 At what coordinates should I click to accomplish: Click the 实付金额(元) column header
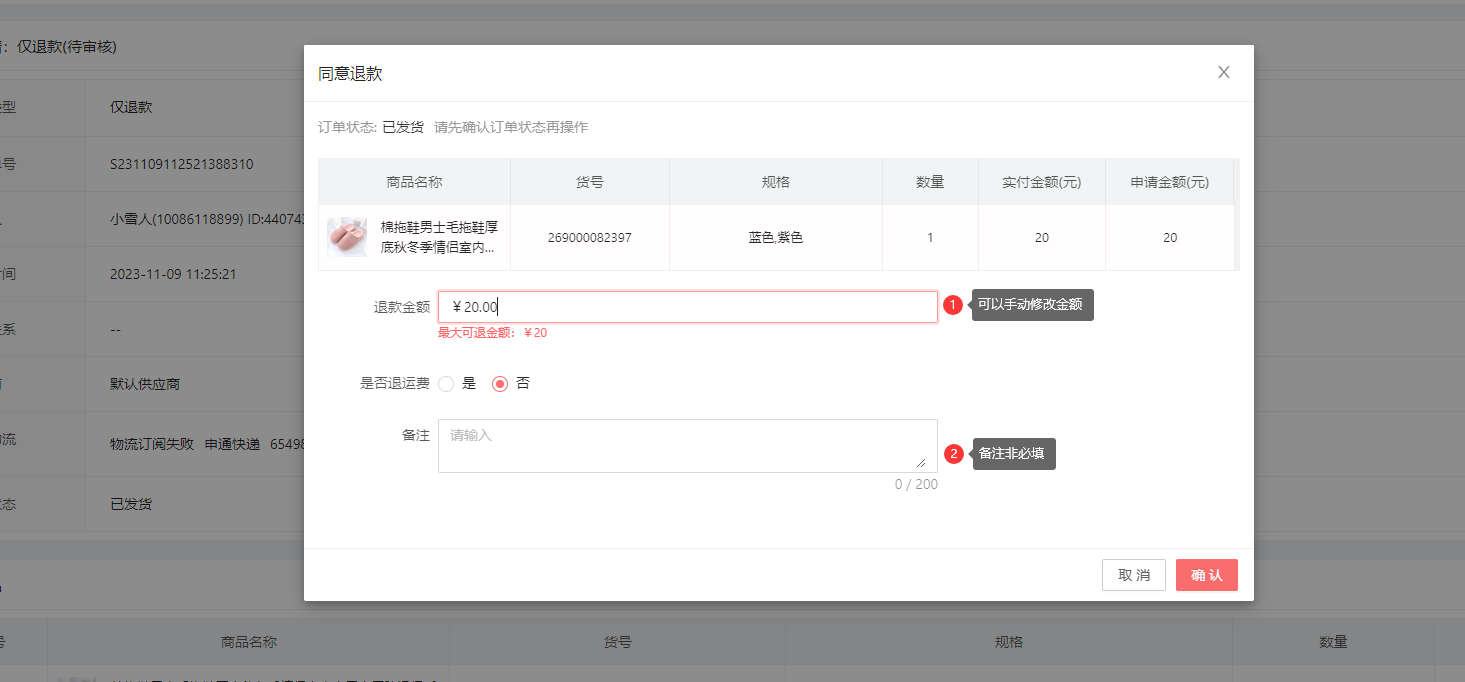[1041, 182]
